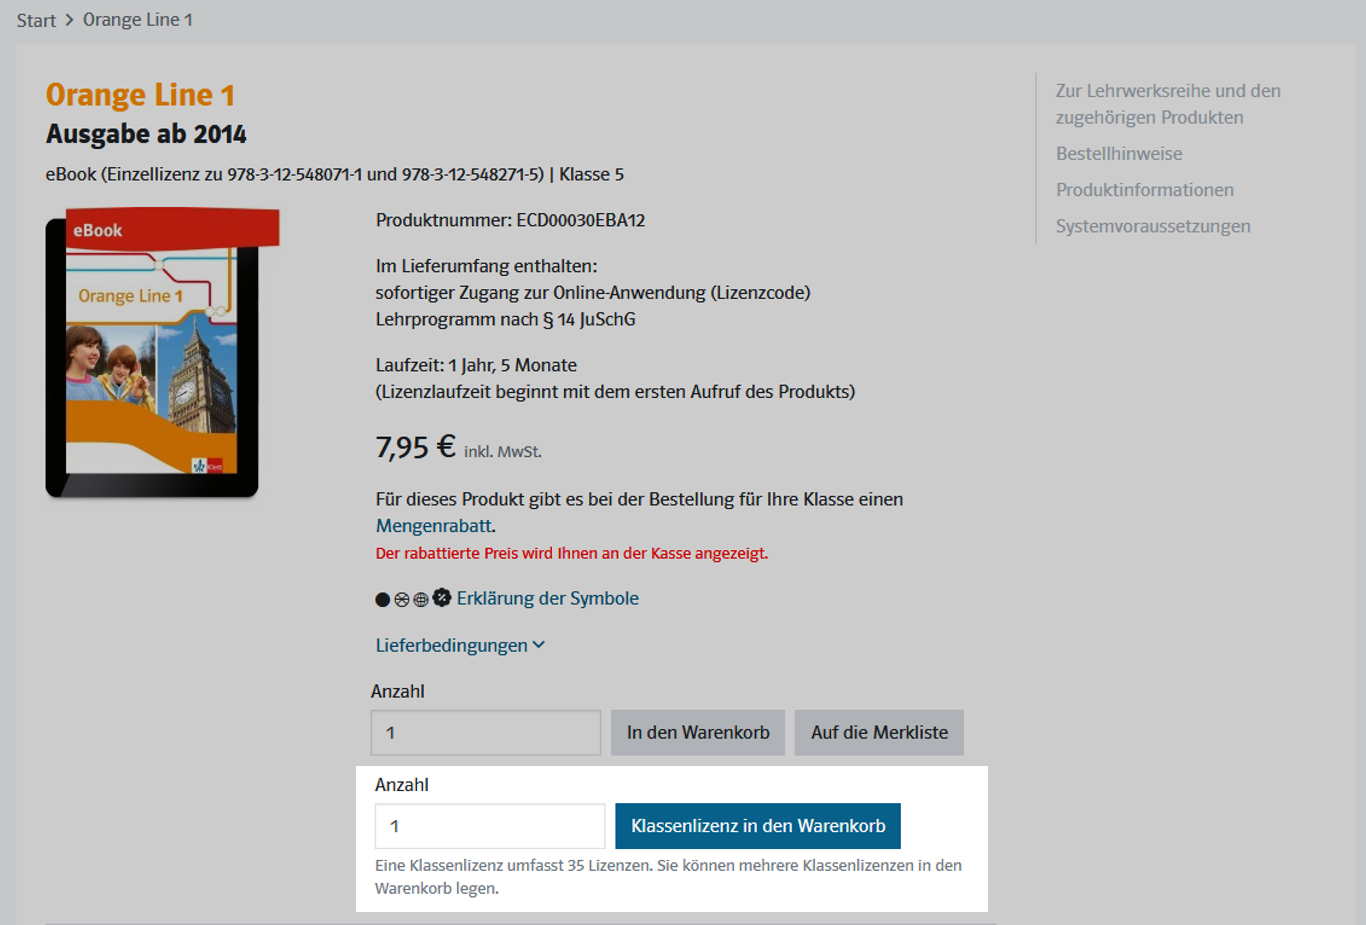Viewport: 1366px width, 925px height.
Task: Click the percent discount badge icon
Action: (x=442, y=598)
